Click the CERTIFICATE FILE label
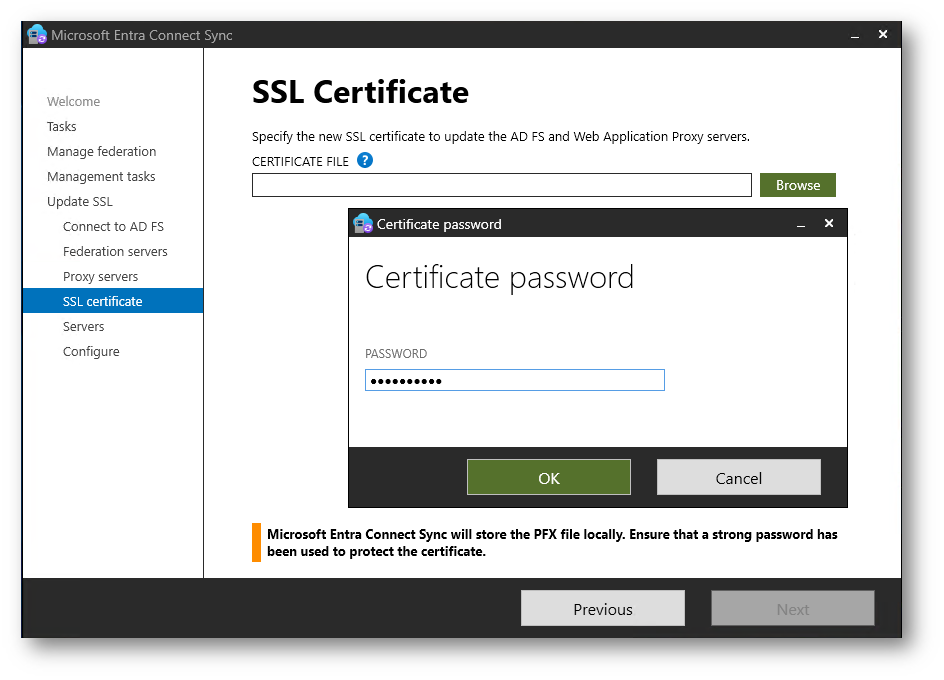 [300, 161]
